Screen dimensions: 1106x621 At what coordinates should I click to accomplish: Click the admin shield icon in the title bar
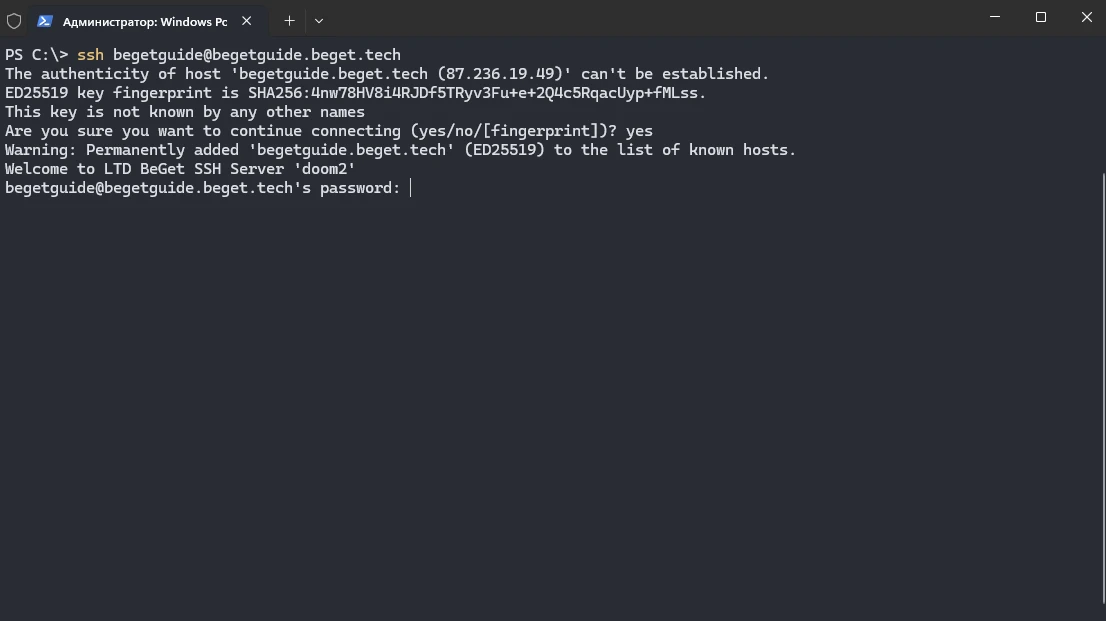point(16,20)
